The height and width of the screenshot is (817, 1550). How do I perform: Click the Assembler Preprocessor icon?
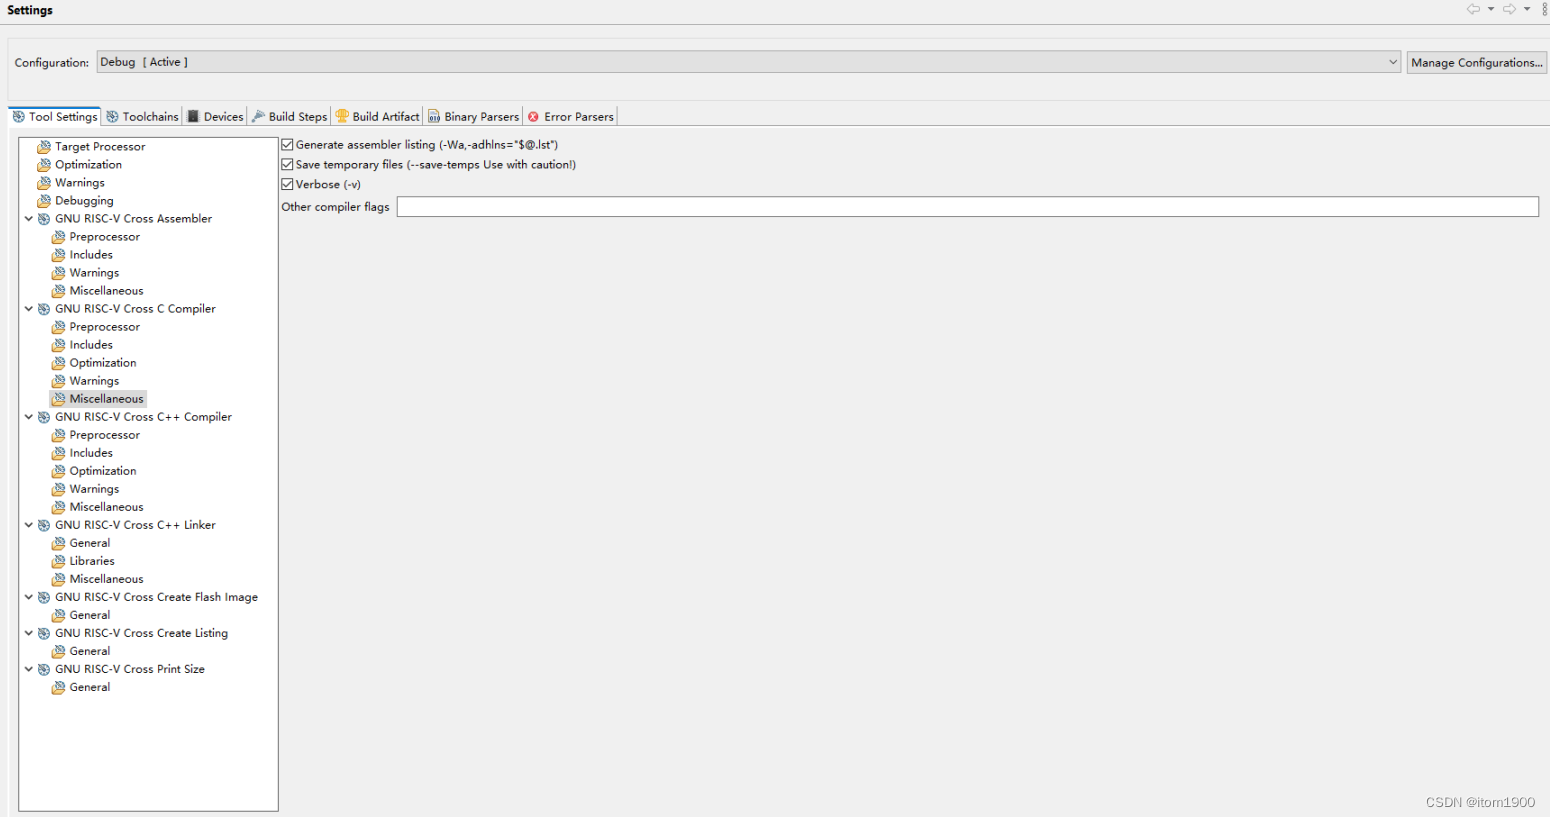pyautogui.click(x=59, y=237)
